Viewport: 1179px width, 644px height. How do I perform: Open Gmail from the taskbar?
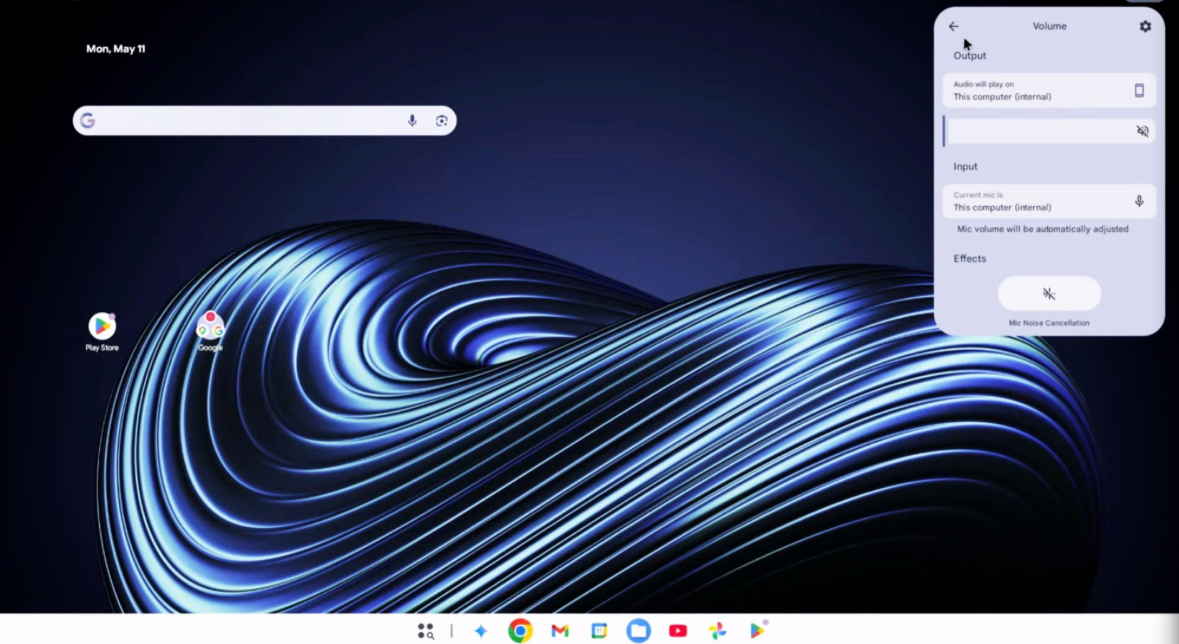coord(559,630)
